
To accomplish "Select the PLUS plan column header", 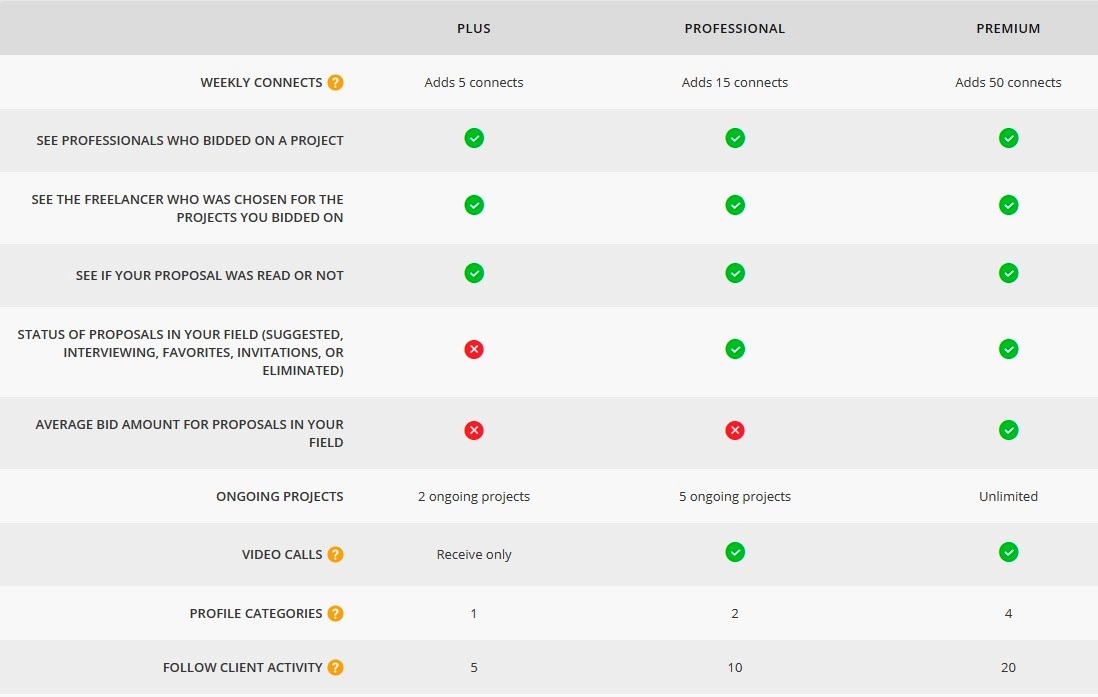I will coord(474,29).
